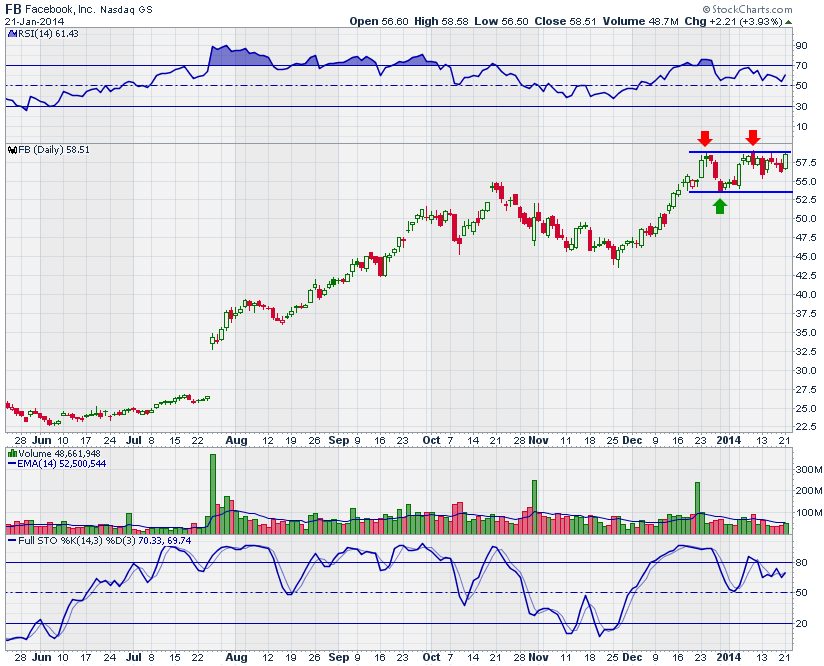Click the candlestick icon before FB (Daily)
Screen dimensions: 824x666
[x=12, y=150]
